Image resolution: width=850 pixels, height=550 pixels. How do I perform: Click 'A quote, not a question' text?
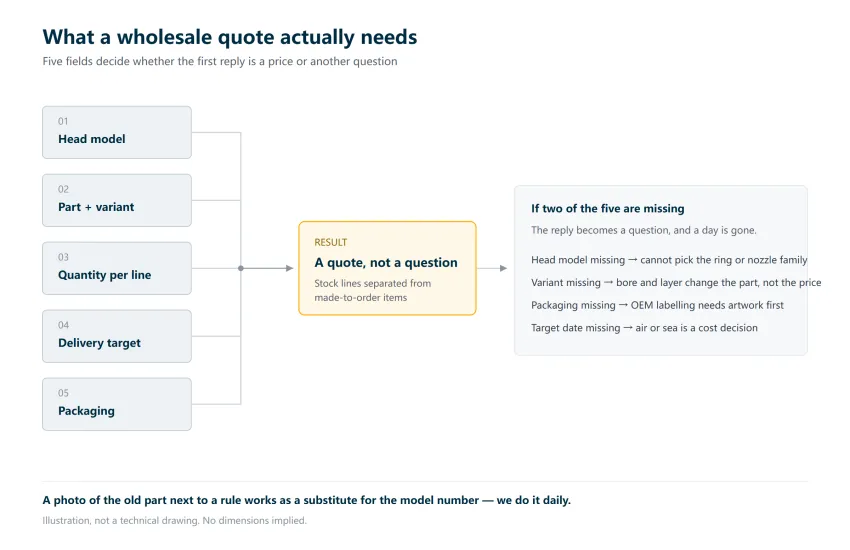click(385, 263)
